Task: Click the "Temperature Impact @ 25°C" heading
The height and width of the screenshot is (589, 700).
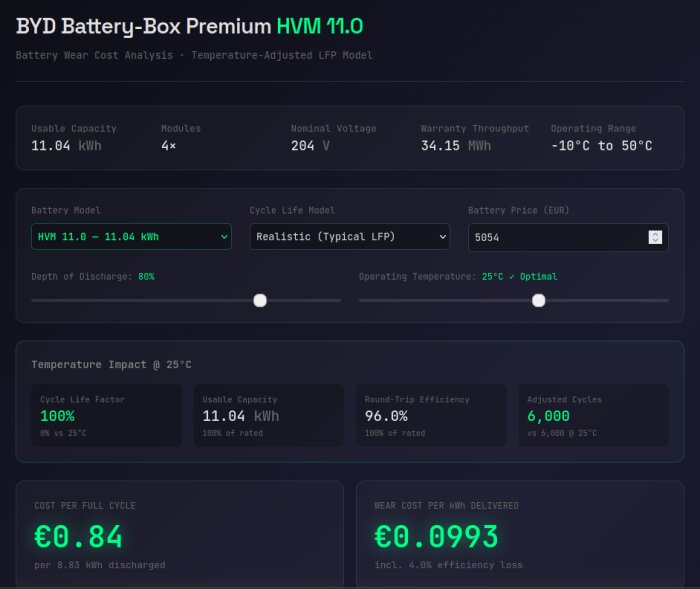Action: coord(111,364)
